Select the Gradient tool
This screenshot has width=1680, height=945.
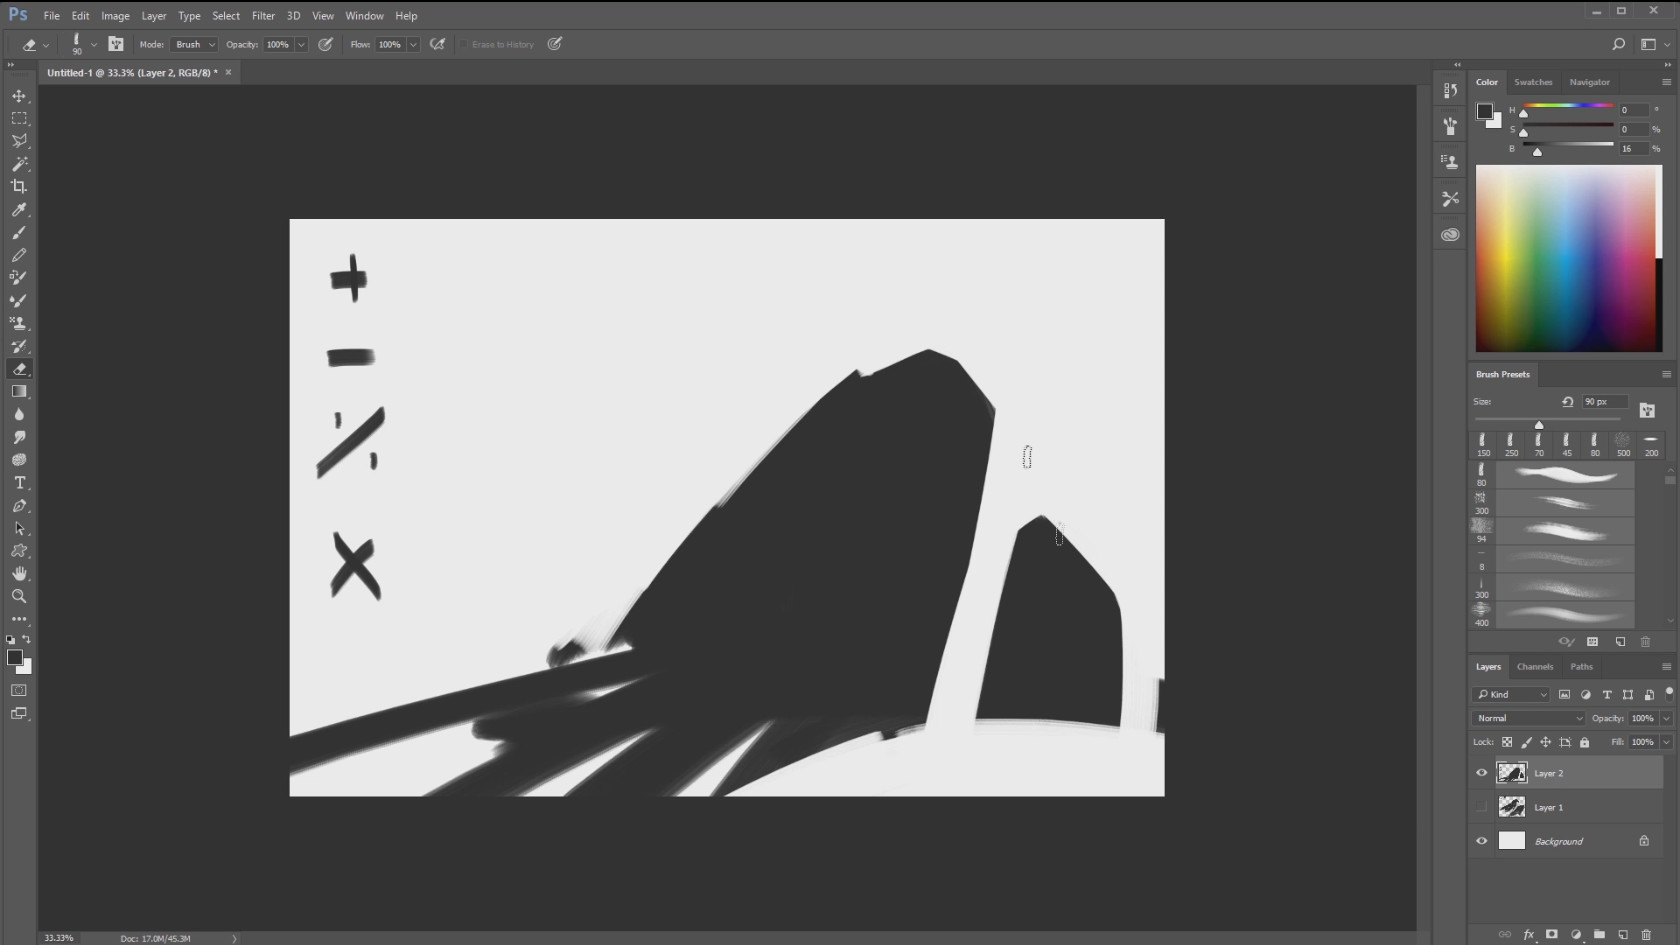pos(19,392)
